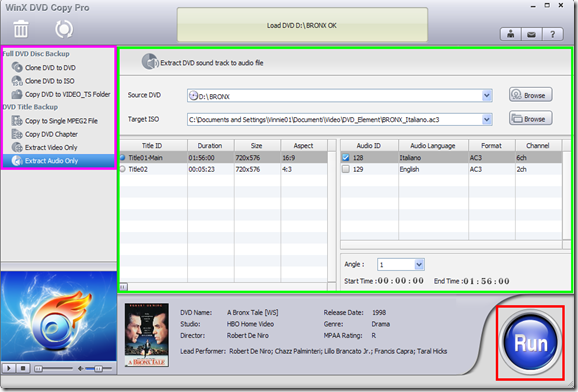The height and width of the screenshot is (392, 578).
Task: Click the envelope email icon button
Action: click(x=531, y=34)
